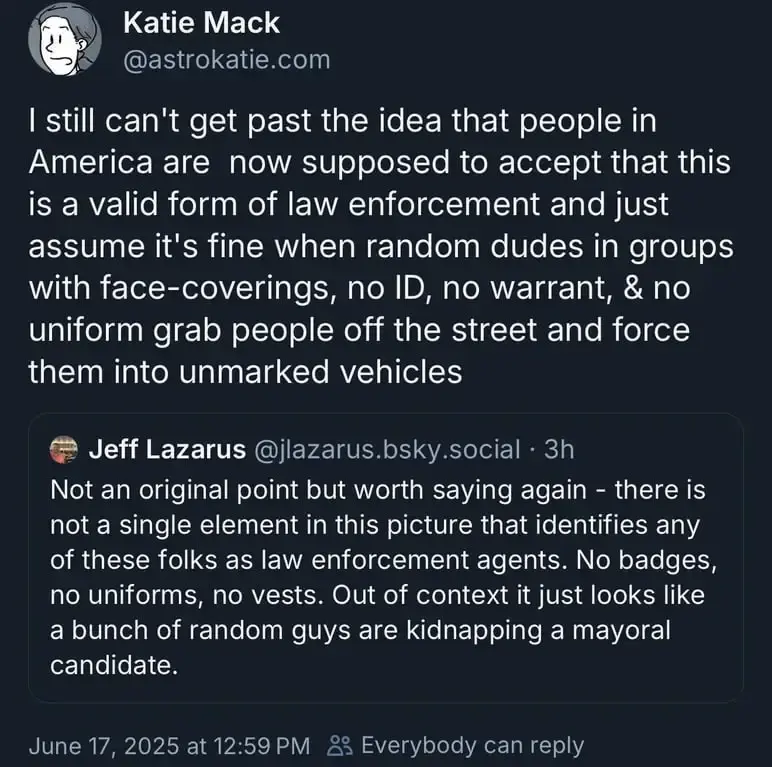Click the "Everybody can reply" label
Viewport: 772px width, 767px height.
(472, 745)
